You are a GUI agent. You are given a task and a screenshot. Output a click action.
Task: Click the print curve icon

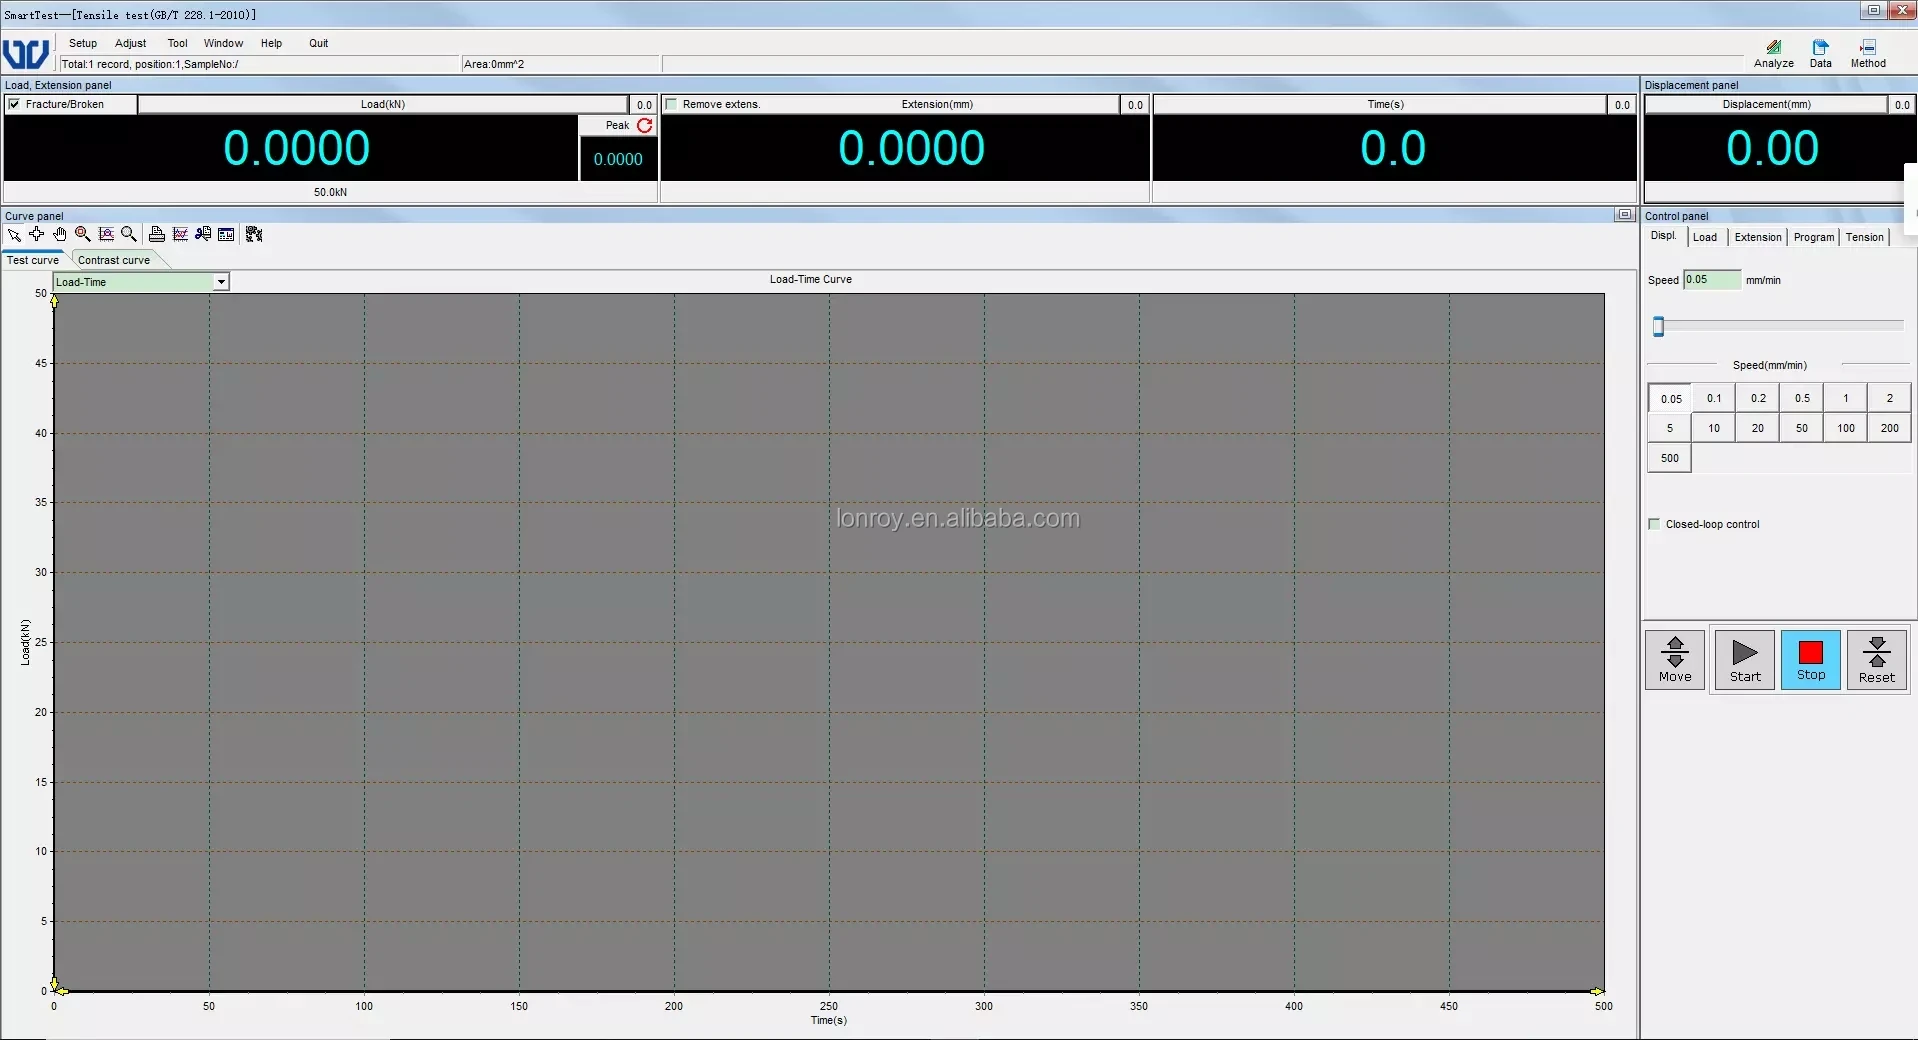(x=157, y=234)
